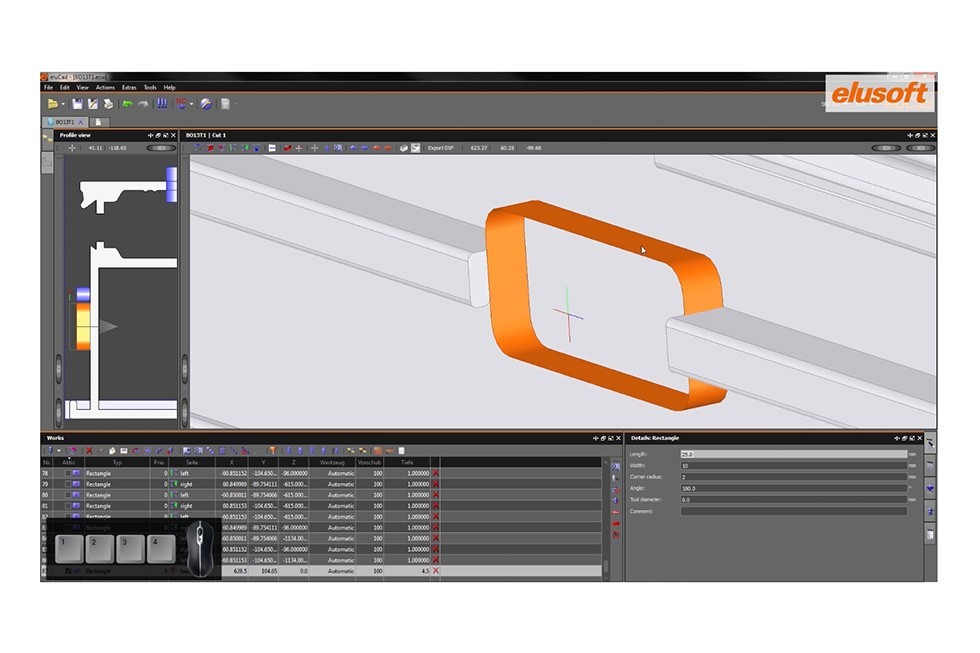Delete row 78 with its red X

436,474
